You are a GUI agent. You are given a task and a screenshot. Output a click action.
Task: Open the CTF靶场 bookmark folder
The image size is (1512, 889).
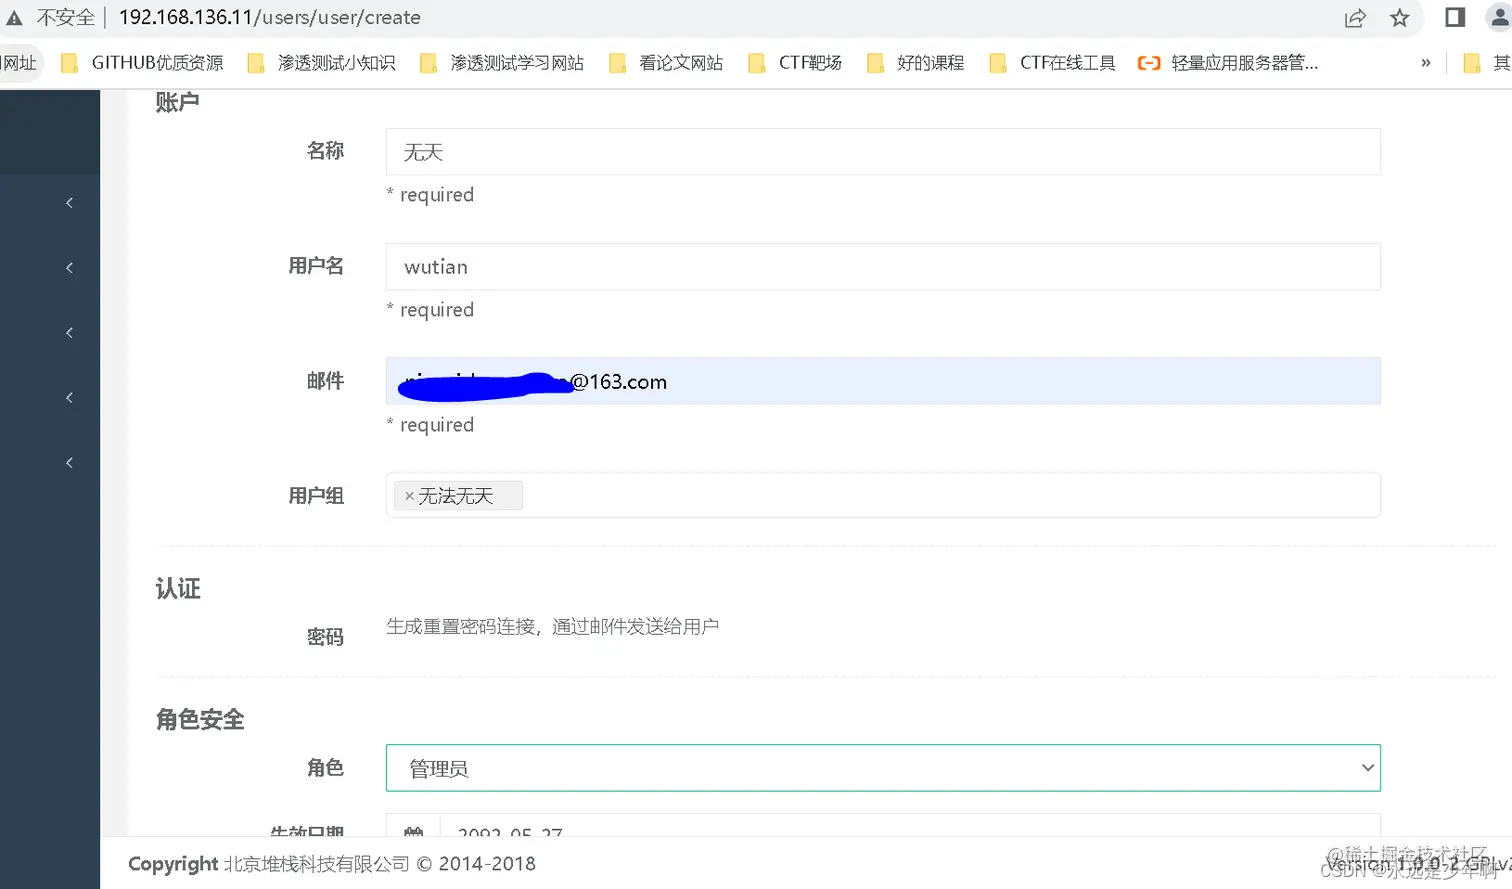795,63
